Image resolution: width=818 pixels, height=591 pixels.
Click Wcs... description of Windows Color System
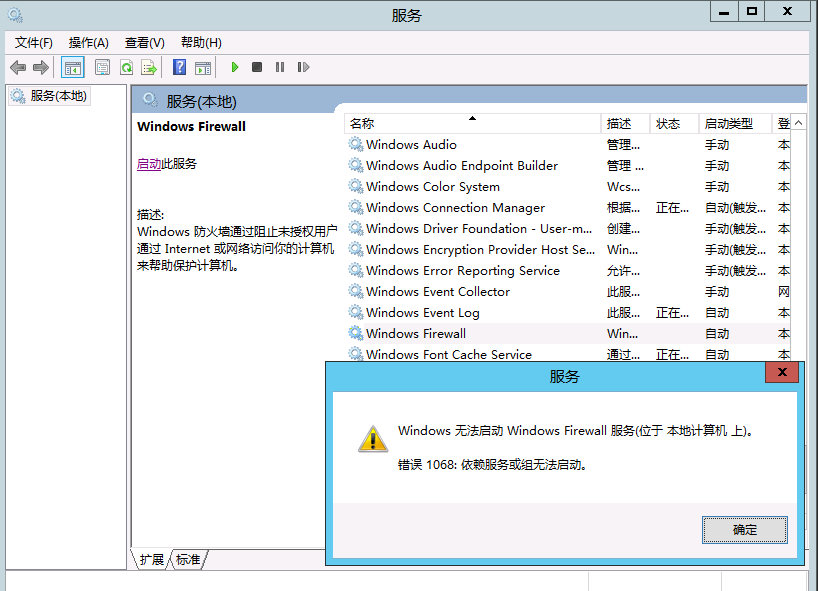coord(623,186)
